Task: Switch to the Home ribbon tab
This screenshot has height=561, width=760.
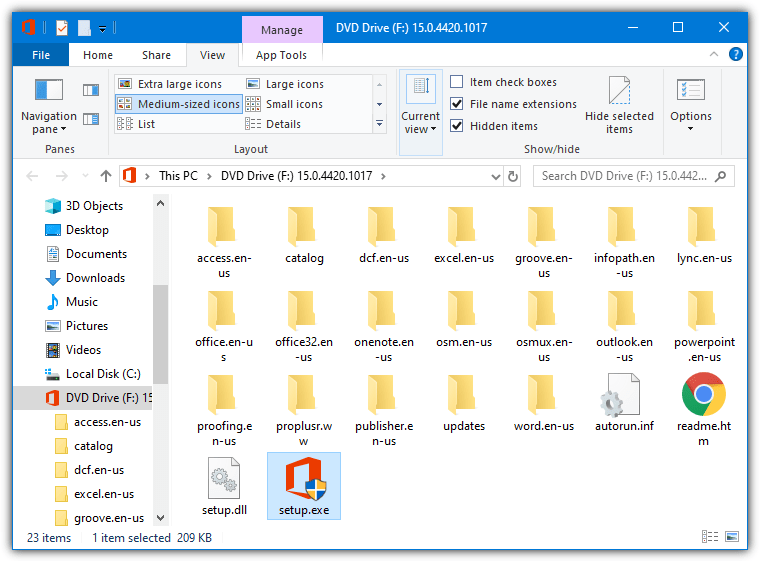Action: (98, 55)
